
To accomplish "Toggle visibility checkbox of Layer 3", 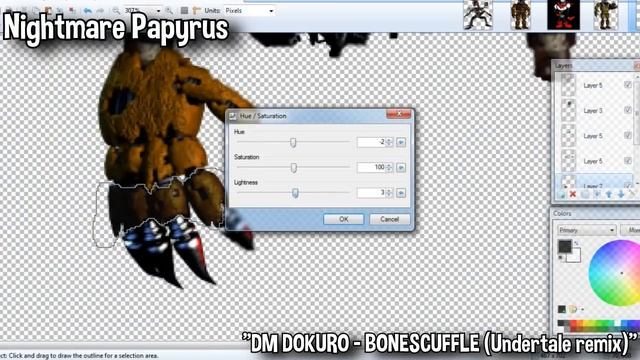I will (628, 110).
